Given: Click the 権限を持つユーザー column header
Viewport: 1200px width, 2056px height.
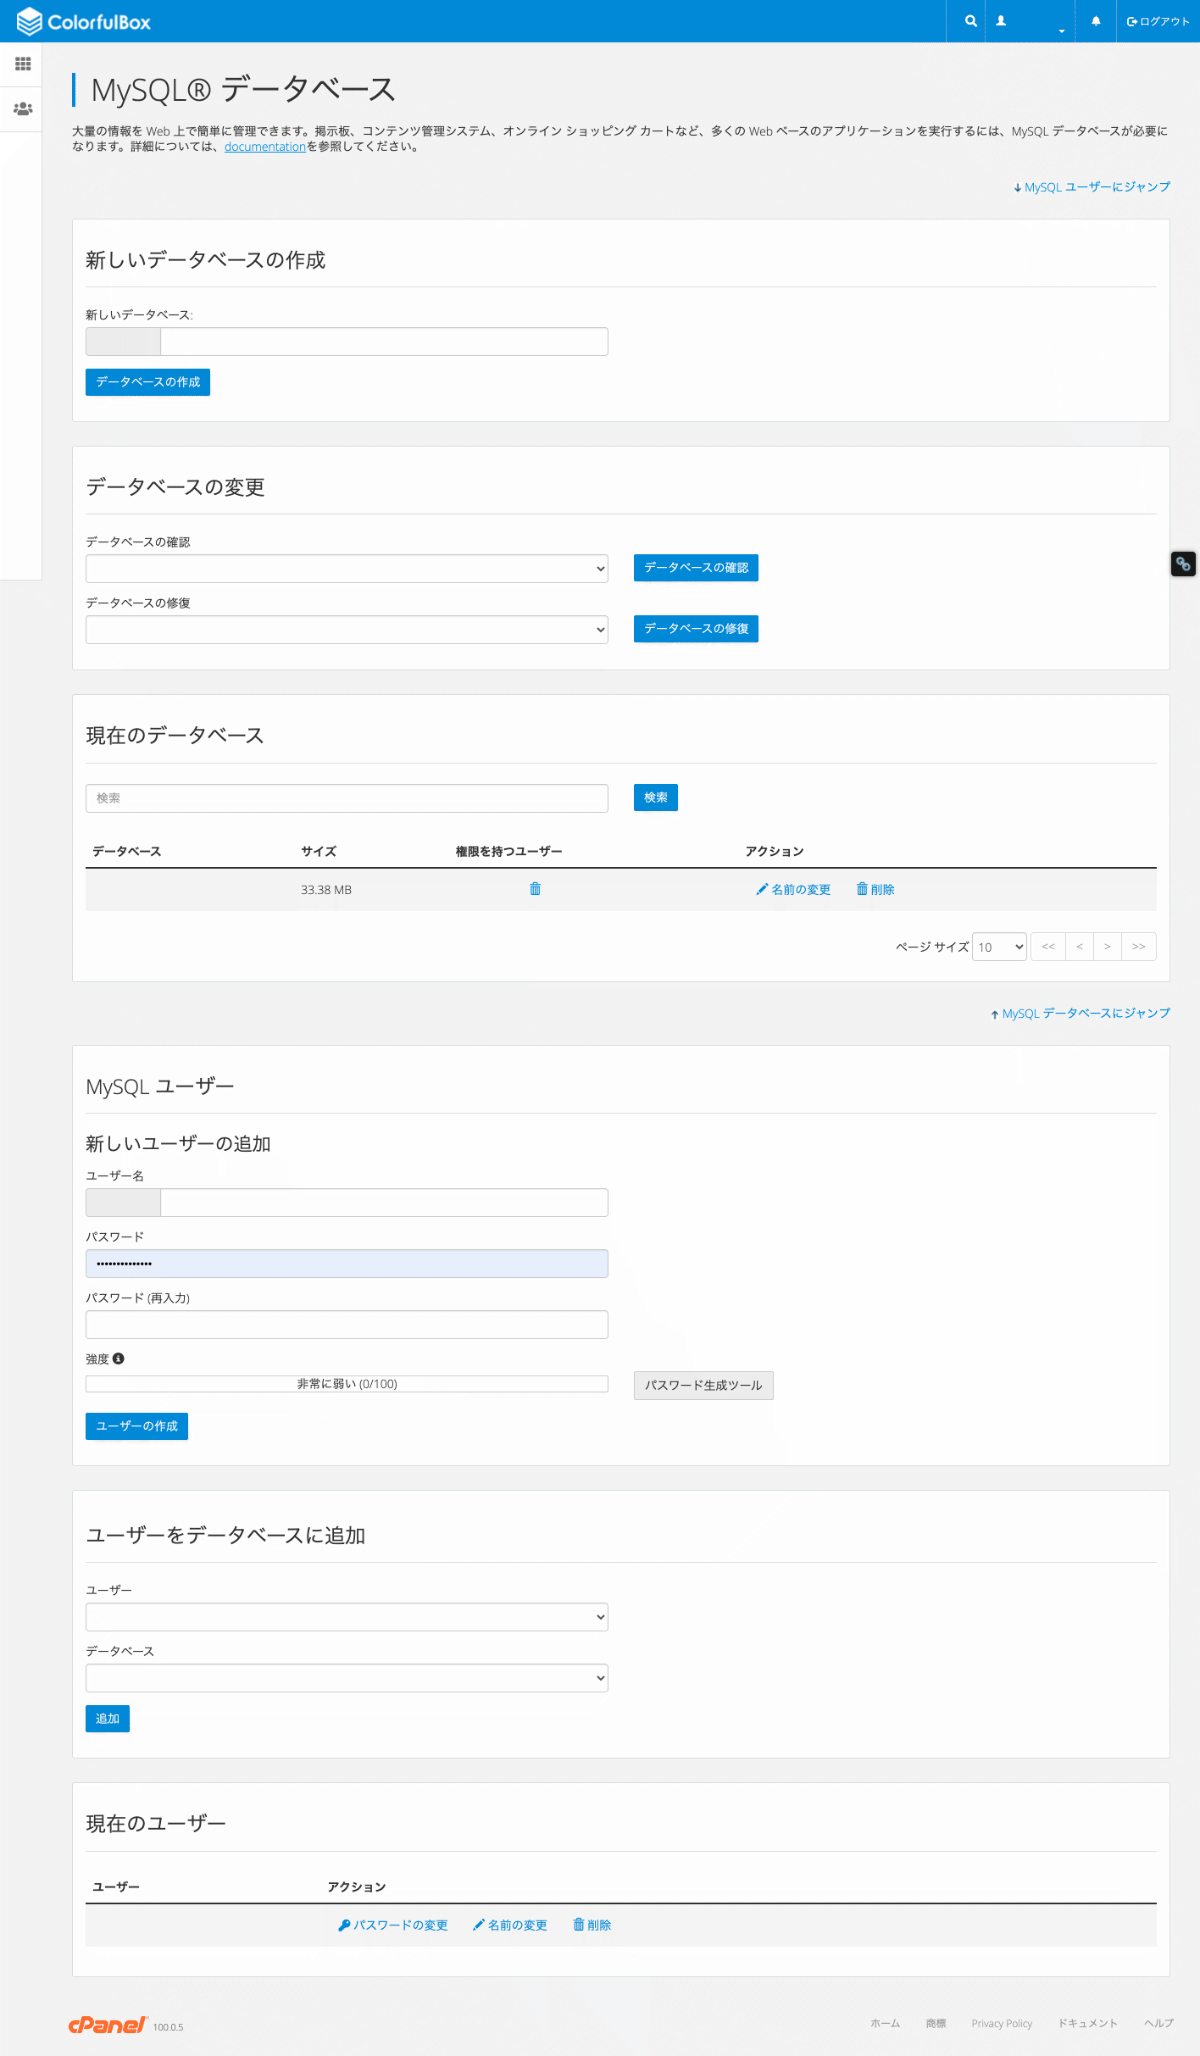Looking at the screenshot, I should click(509, 852).
